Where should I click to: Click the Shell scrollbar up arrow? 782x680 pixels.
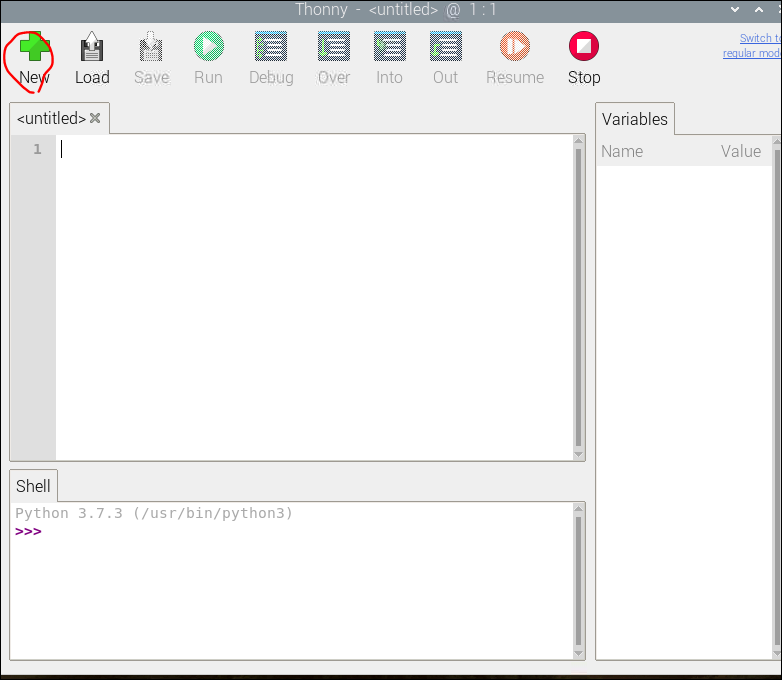579,509
